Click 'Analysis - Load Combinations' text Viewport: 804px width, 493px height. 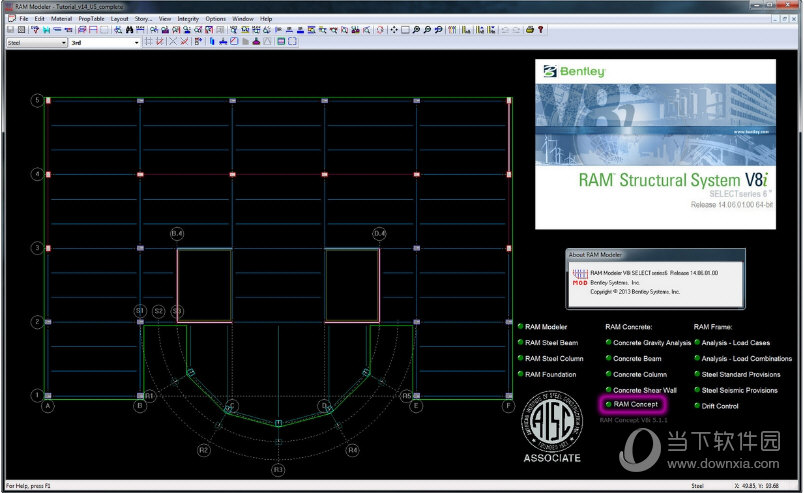[x=747, y=359]
